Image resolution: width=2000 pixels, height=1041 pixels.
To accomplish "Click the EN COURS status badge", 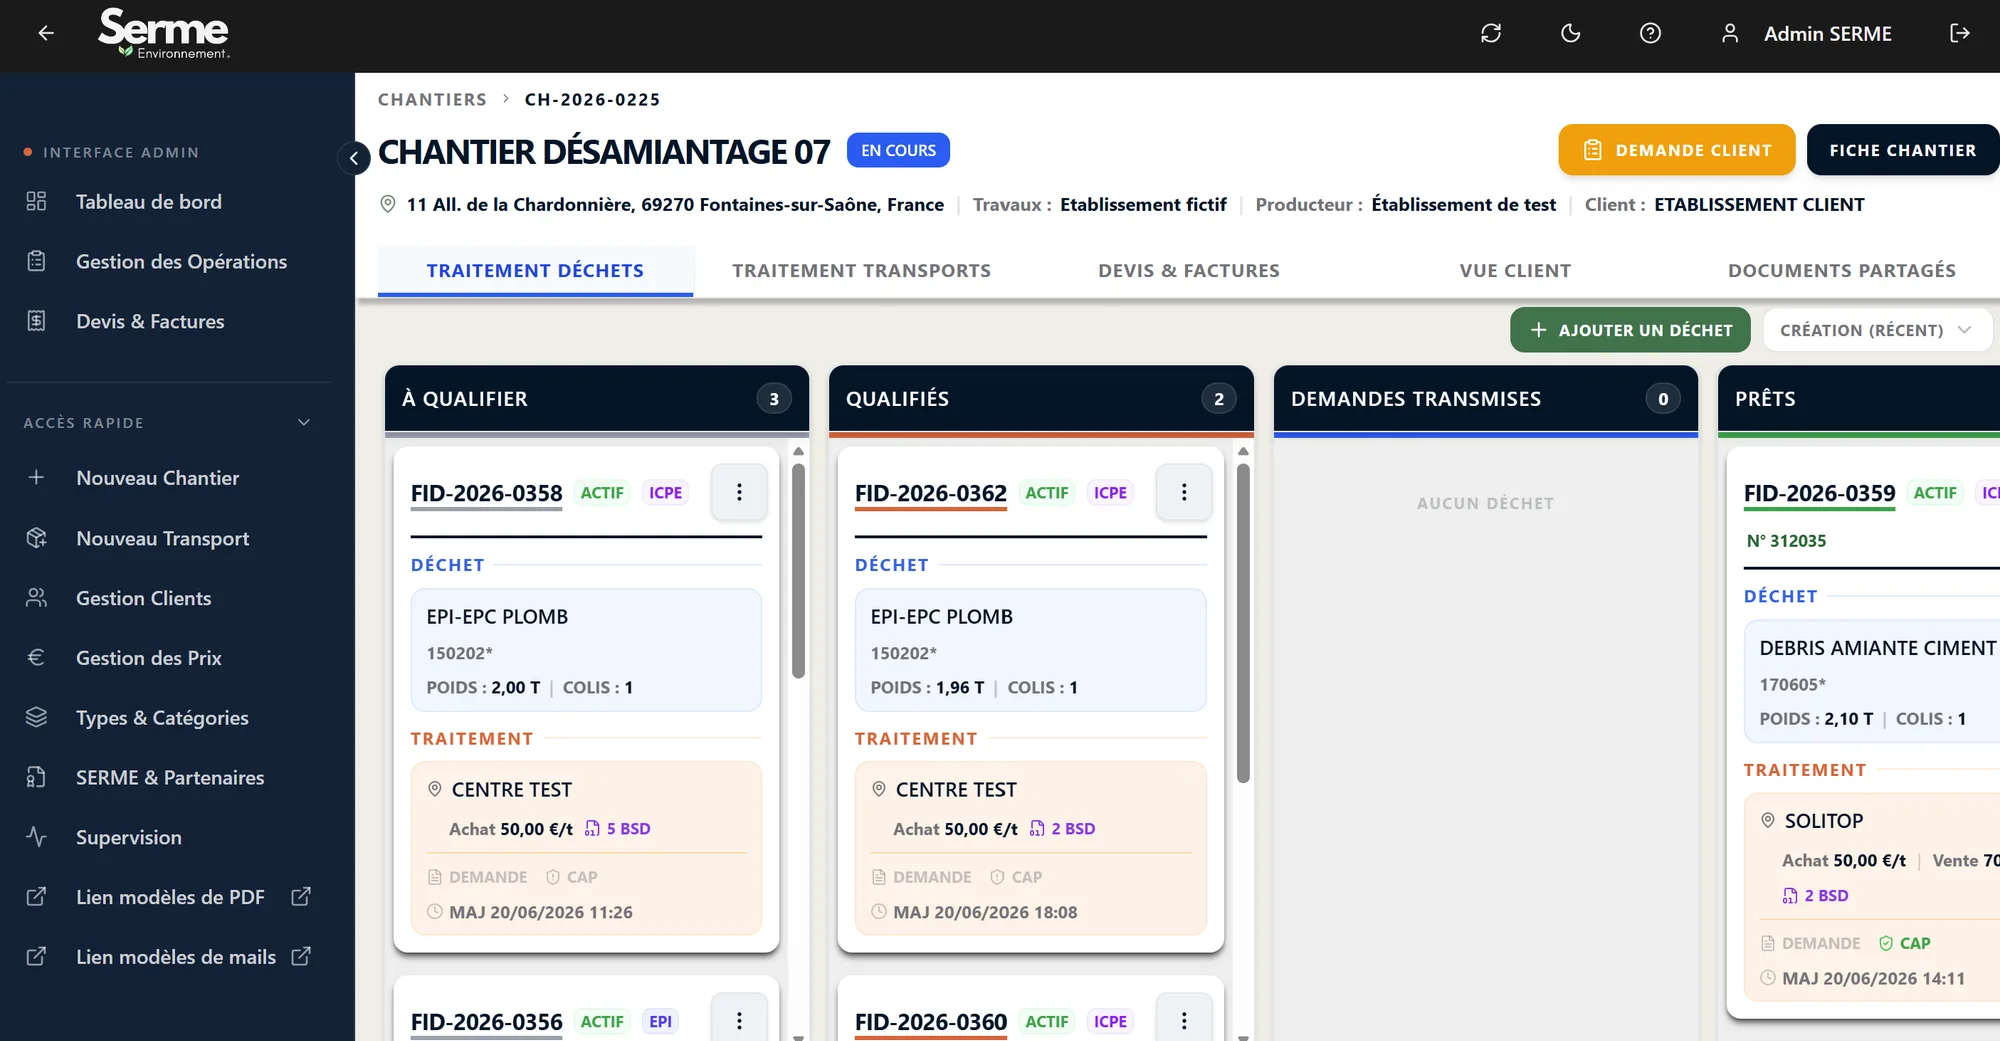I will [x=898, y=150].
